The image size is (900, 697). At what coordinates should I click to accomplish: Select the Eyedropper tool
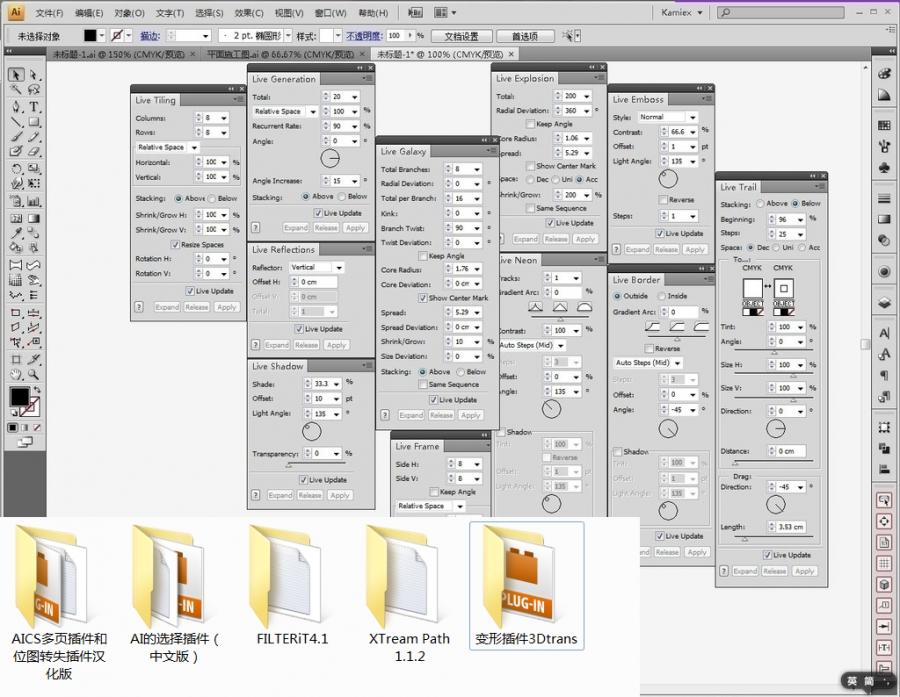16,233
